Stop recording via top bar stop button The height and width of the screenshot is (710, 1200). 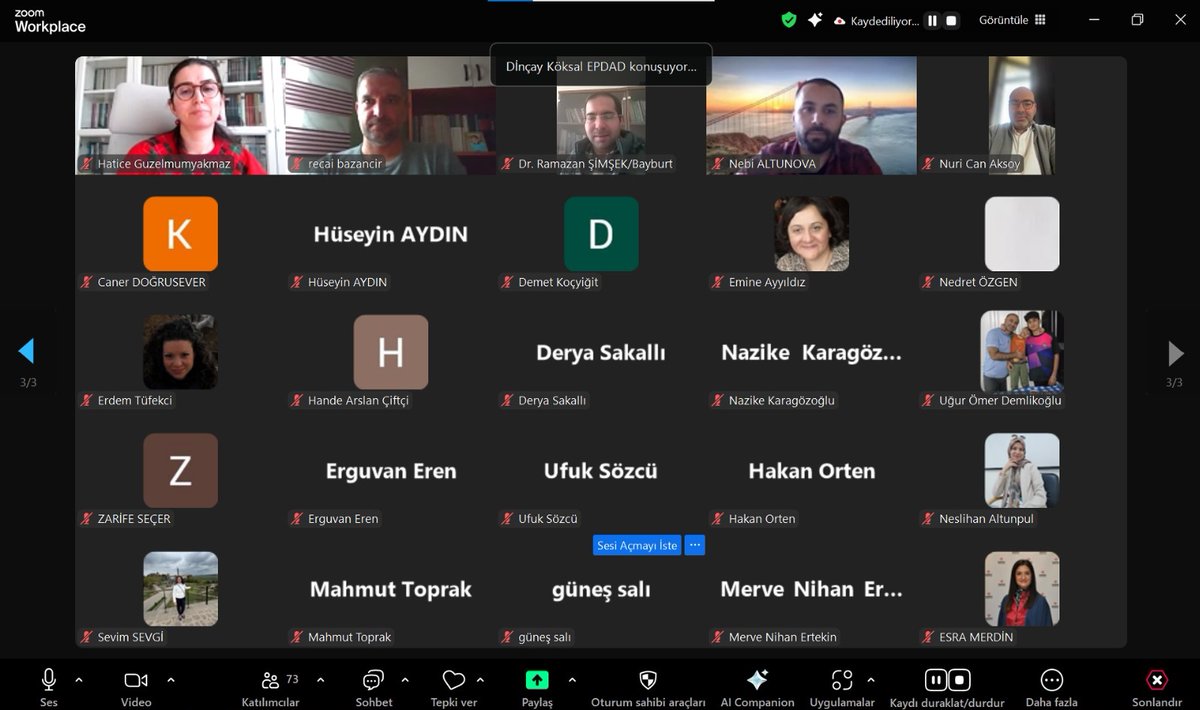[952, 20]
